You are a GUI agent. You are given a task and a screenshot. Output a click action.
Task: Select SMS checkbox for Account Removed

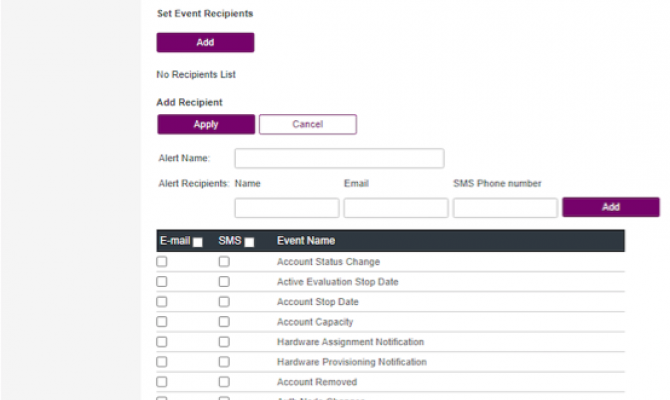point(224,382)
